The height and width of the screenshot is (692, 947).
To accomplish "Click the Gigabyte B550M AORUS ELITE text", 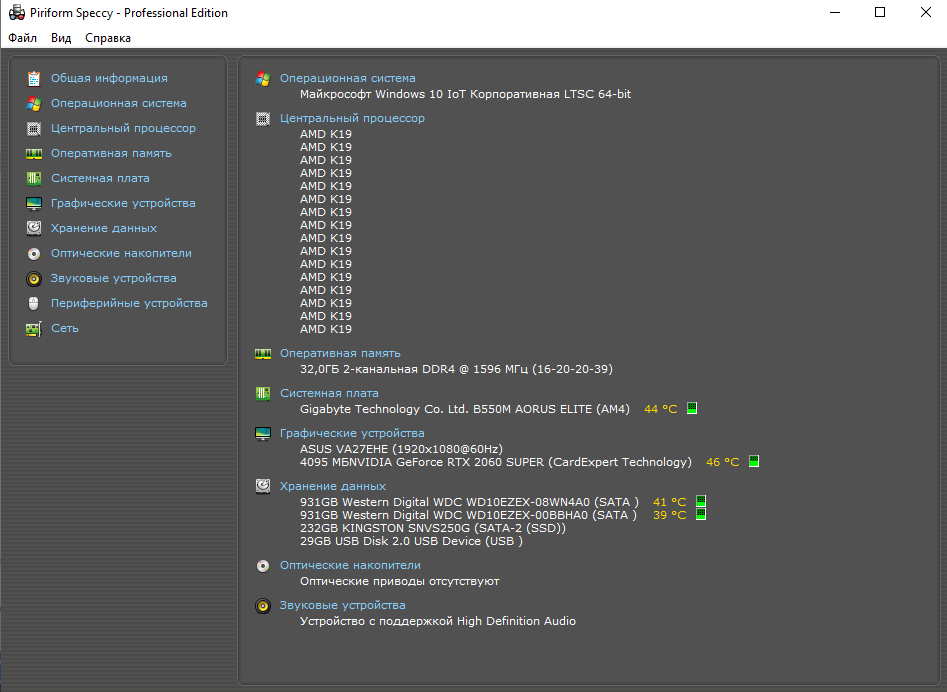I will (x=465, y=409).
